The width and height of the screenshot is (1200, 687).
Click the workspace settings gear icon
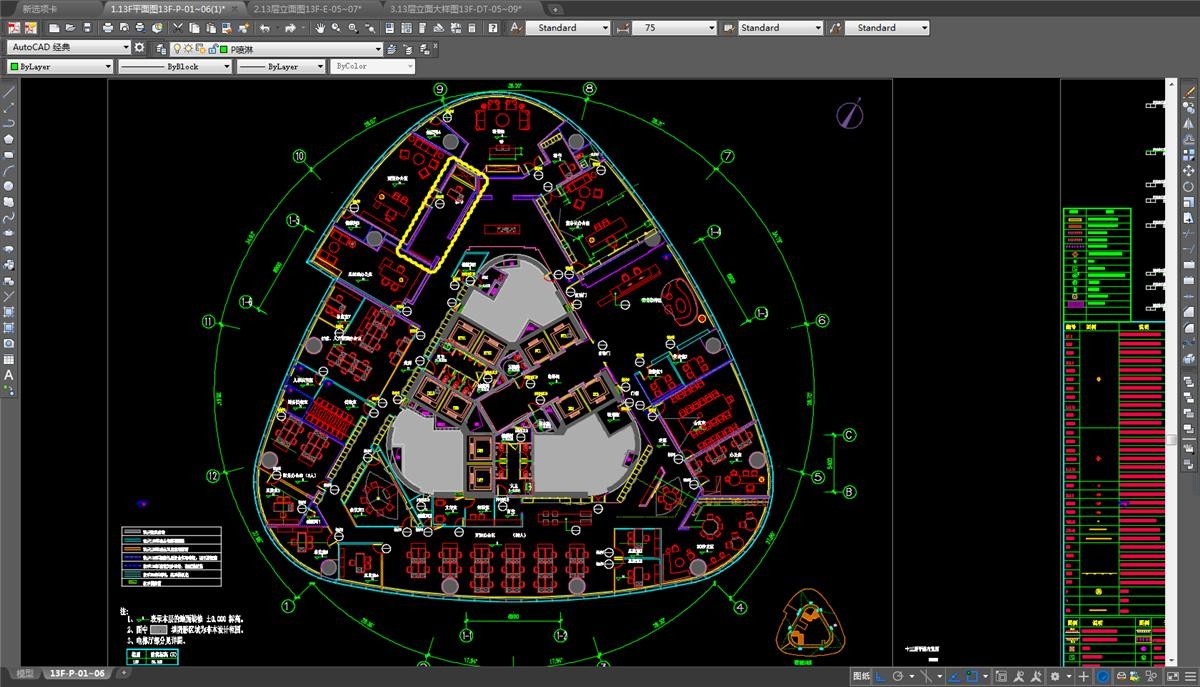pos(140,48)
